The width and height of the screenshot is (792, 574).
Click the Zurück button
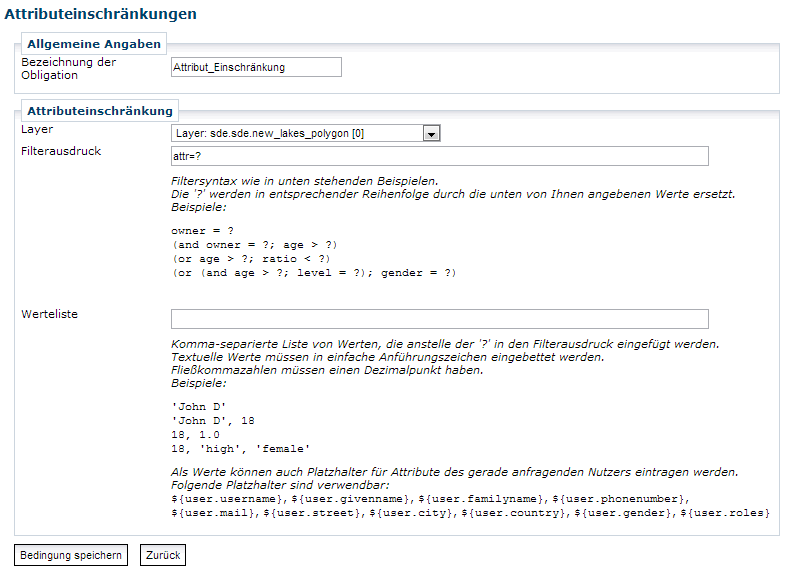pyautogui.click(x=163, y=555)
